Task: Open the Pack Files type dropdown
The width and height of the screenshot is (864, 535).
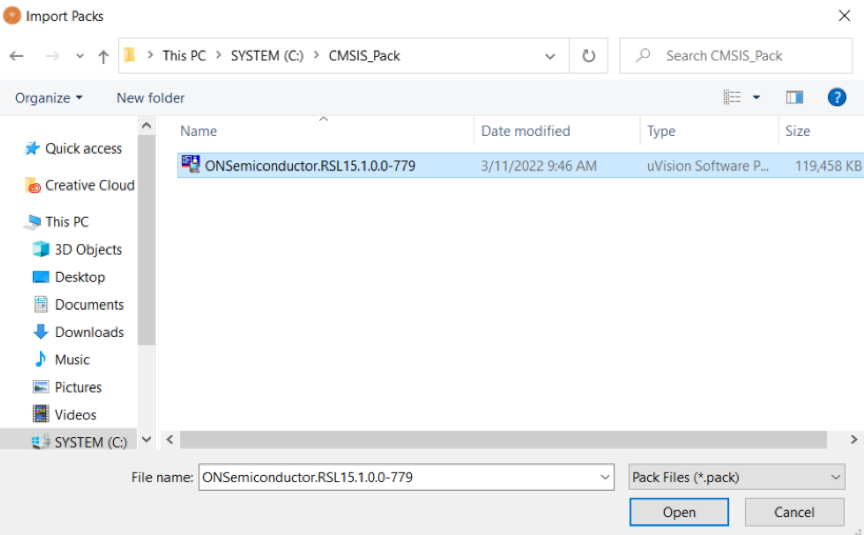Action: pos(737,478)
